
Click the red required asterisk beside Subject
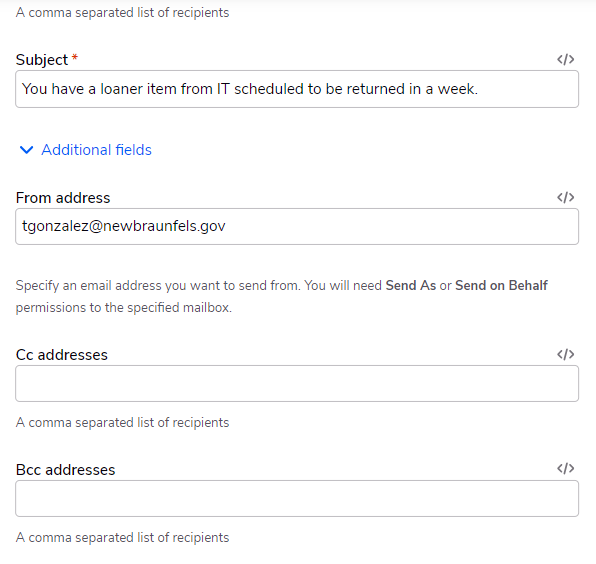click(75, 57)
